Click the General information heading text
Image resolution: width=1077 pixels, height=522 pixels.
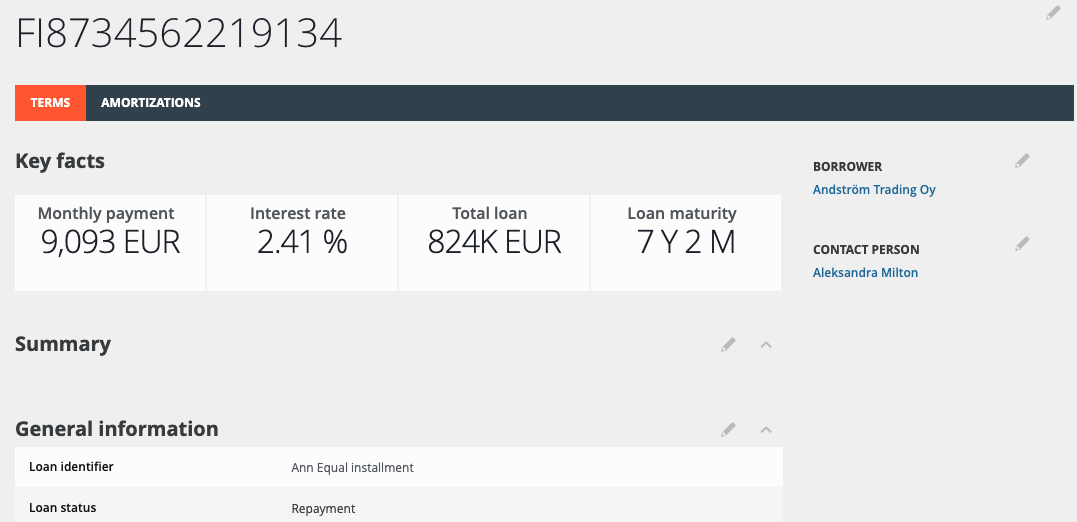click(x=117, y=429)
